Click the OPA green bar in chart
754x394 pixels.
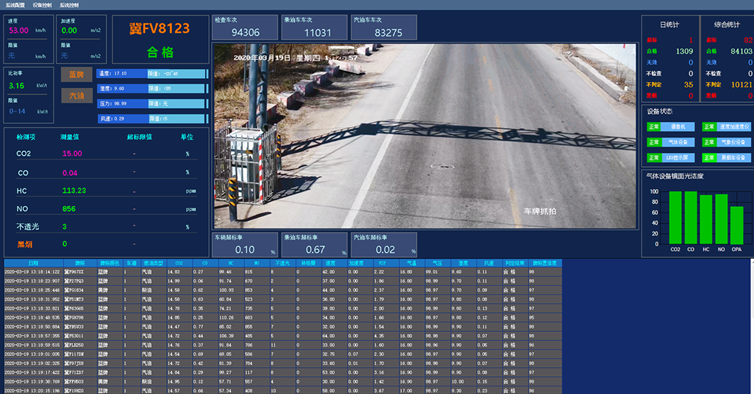[x=737, y=225]
